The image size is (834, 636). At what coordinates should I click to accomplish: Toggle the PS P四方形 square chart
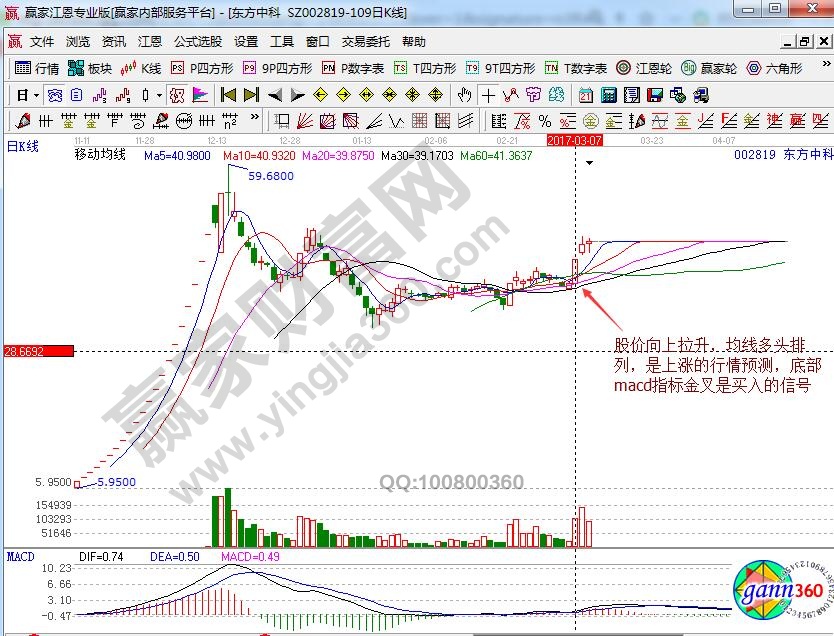(x=202, y=68)
